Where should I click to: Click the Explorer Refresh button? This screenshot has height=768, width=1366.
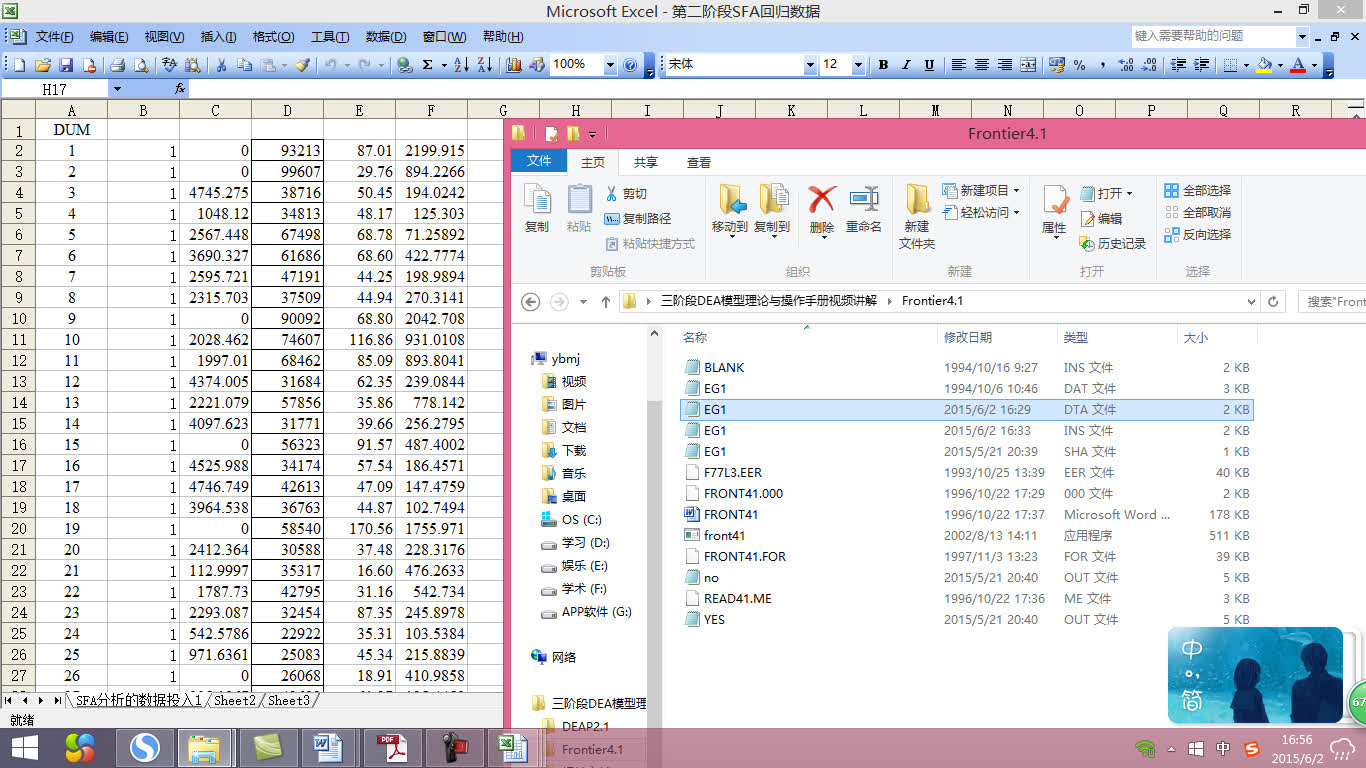pos(1273,301)
